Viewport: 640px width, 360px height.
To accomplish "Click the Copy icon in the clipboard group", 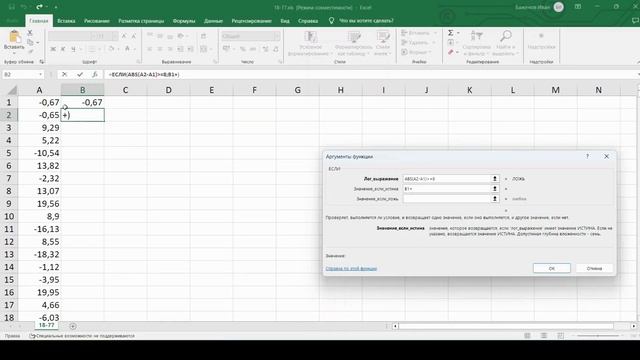I will coord(30,42).
